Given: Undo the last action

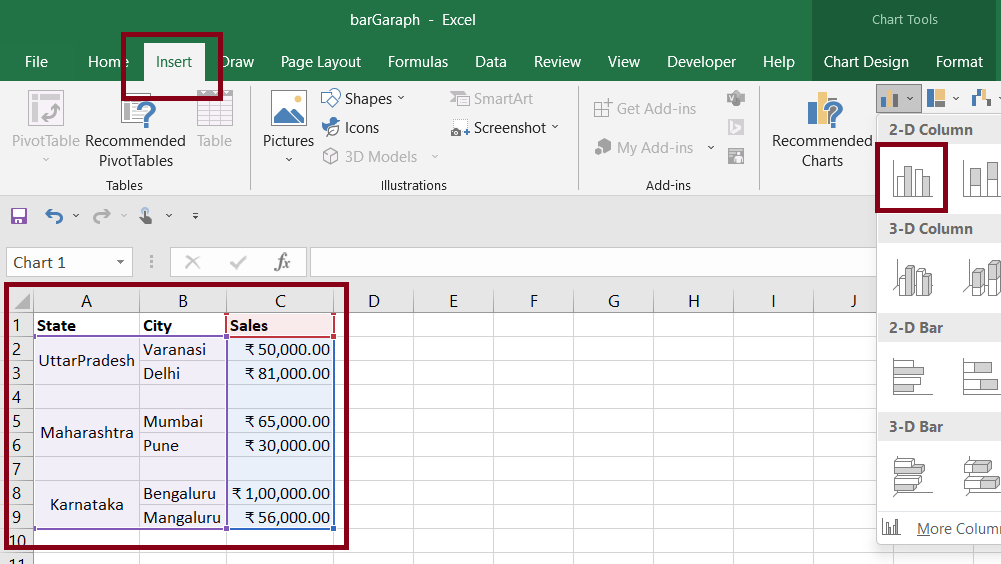Looking at the screenshot, I should point(54,216).
